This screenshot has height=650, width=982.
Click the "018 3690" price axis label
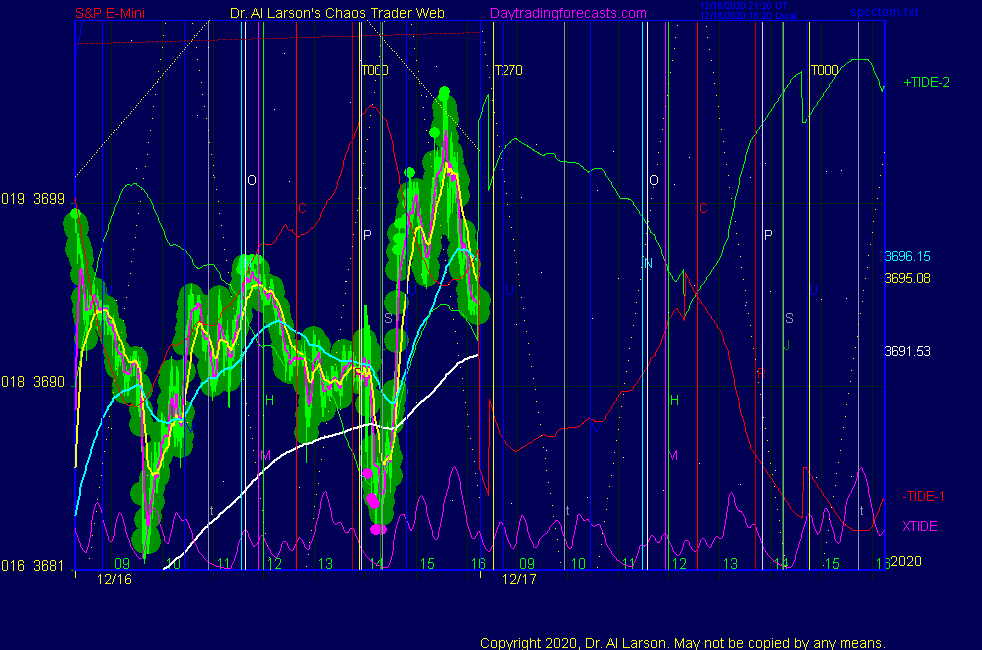pos(33,382)
